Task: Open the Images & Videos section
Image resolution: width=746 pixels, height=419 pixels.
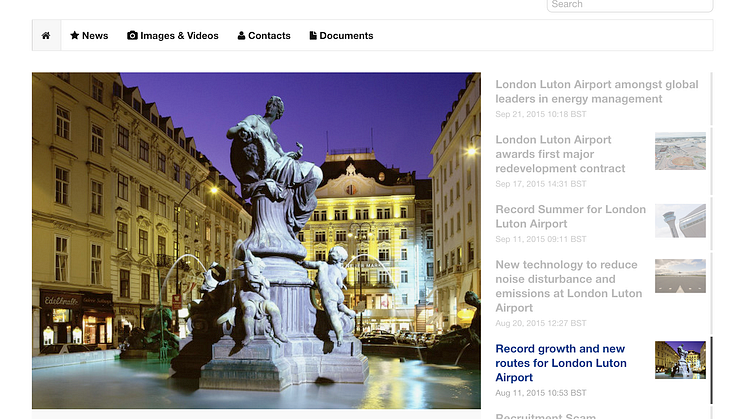Action: (x=173, y=36)
